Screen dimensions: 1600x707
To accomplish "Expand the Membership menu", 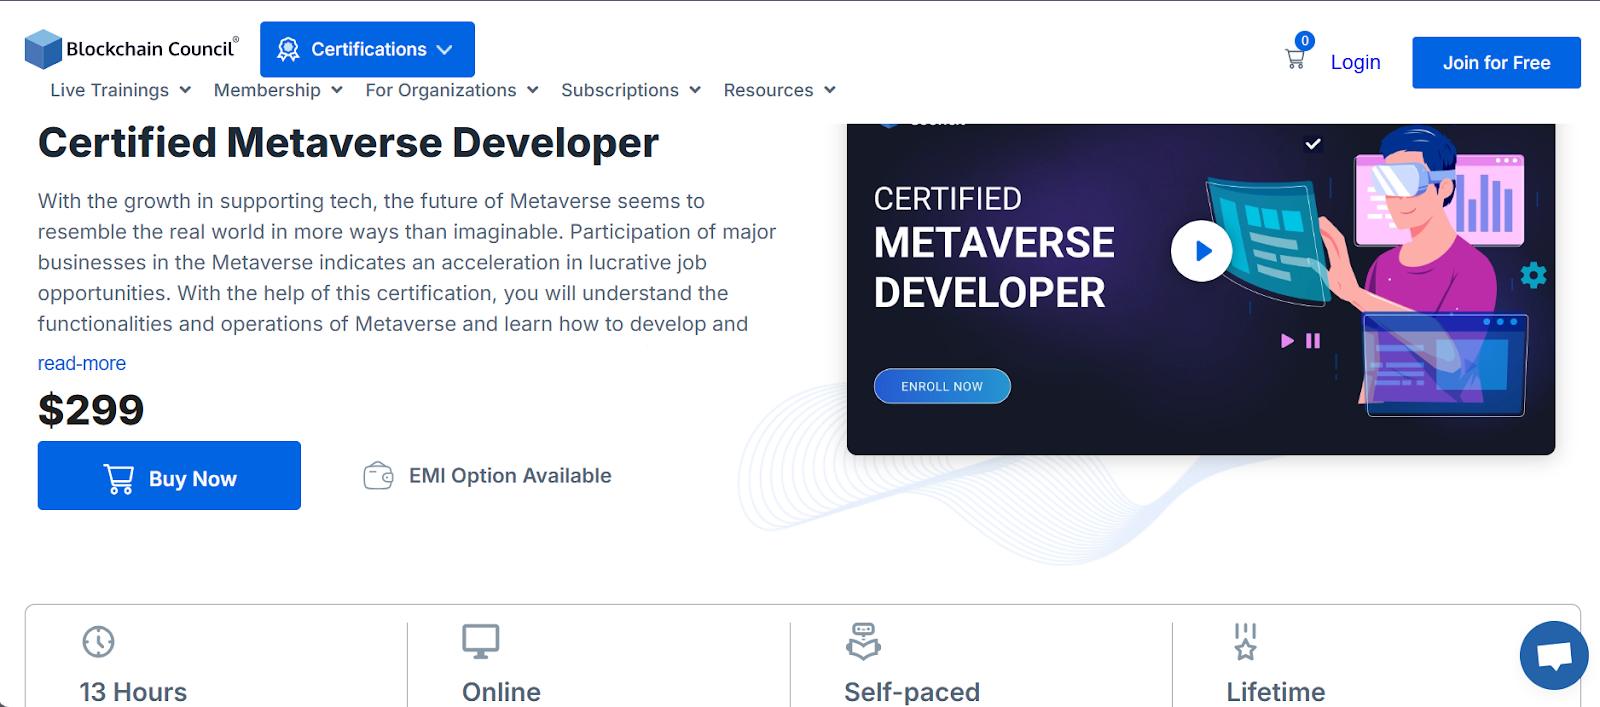I will click(x=278, y=90).
